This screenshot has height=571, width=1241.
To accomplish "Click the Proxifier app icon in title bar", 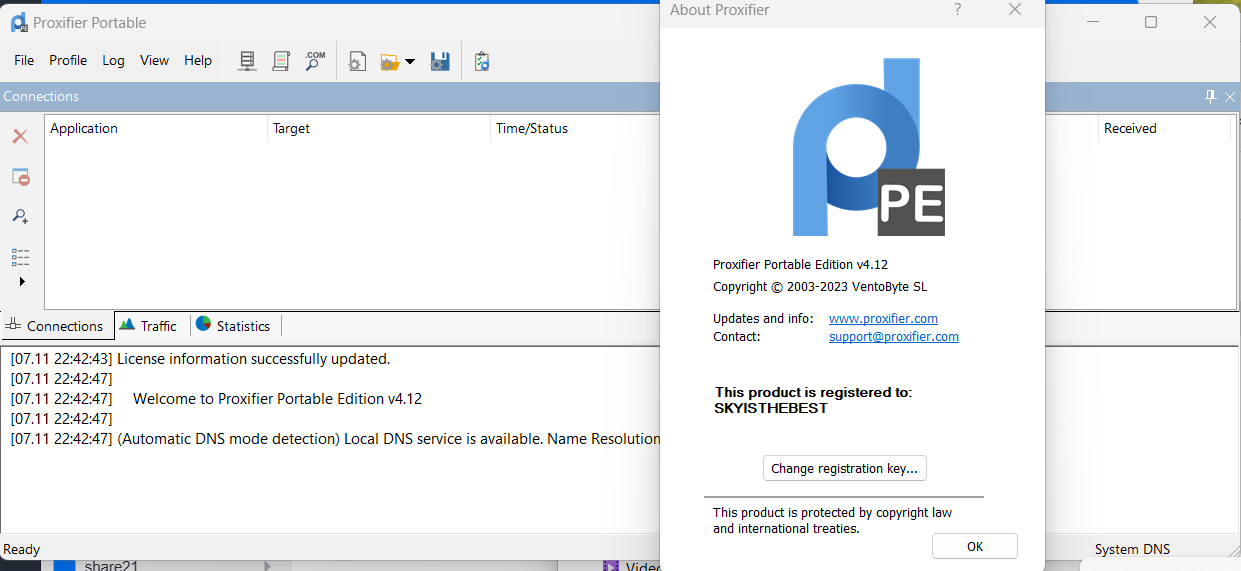I will 19,22.
